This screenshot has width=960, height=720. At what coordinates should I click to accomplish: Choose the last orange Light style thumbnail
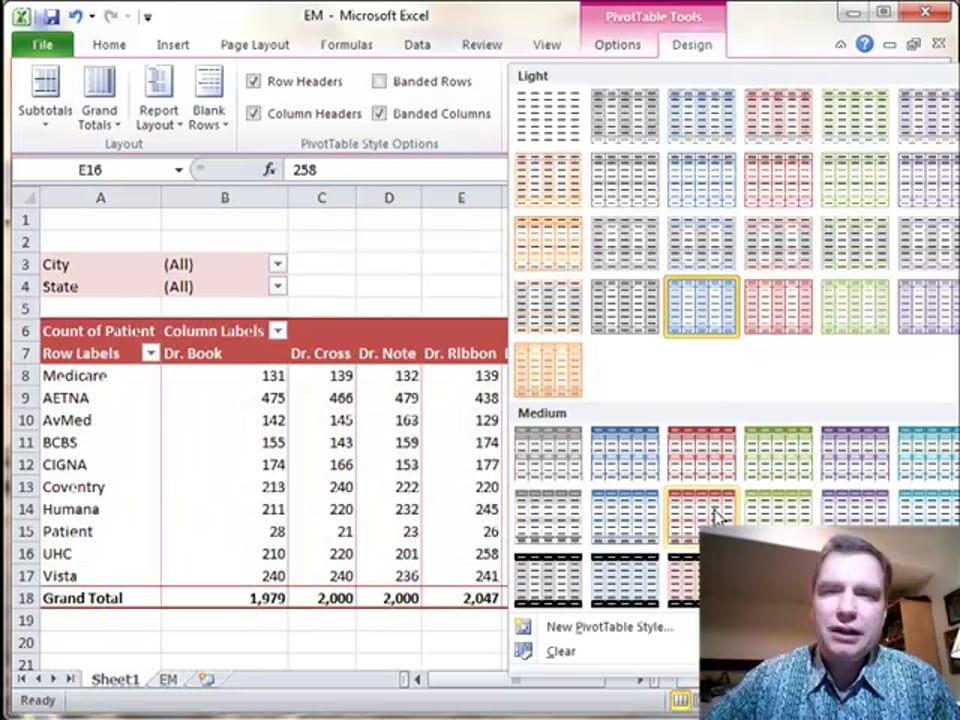[x=548, y=369]
